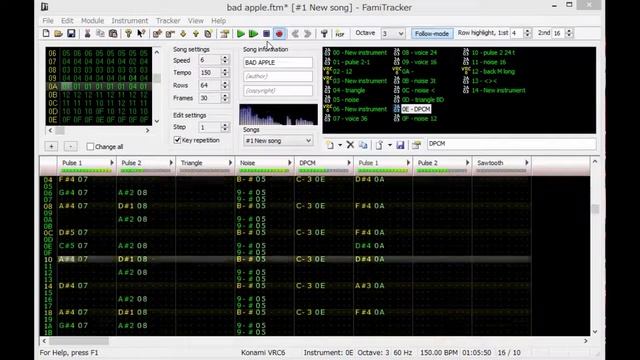Adjust the Rows spinner arrows
The height and width of the screenshot is (360, 640).
[x=224, y=85]
